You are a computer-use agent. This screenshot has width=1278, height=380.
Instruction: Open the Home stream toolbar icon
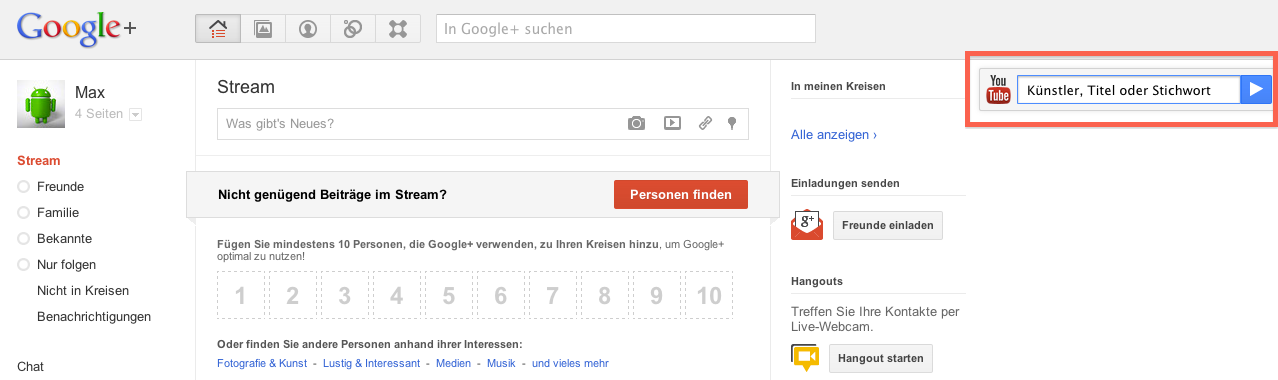[217, 29]
